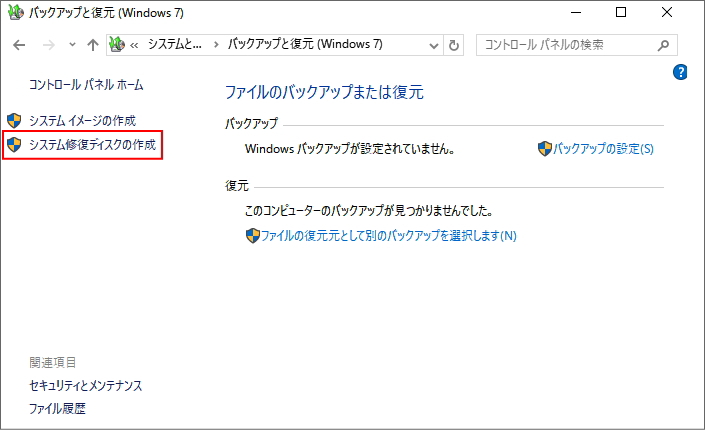Click バックアップの設定(S) link
This screenshot has width=705, height=435.
click(603, 149)
